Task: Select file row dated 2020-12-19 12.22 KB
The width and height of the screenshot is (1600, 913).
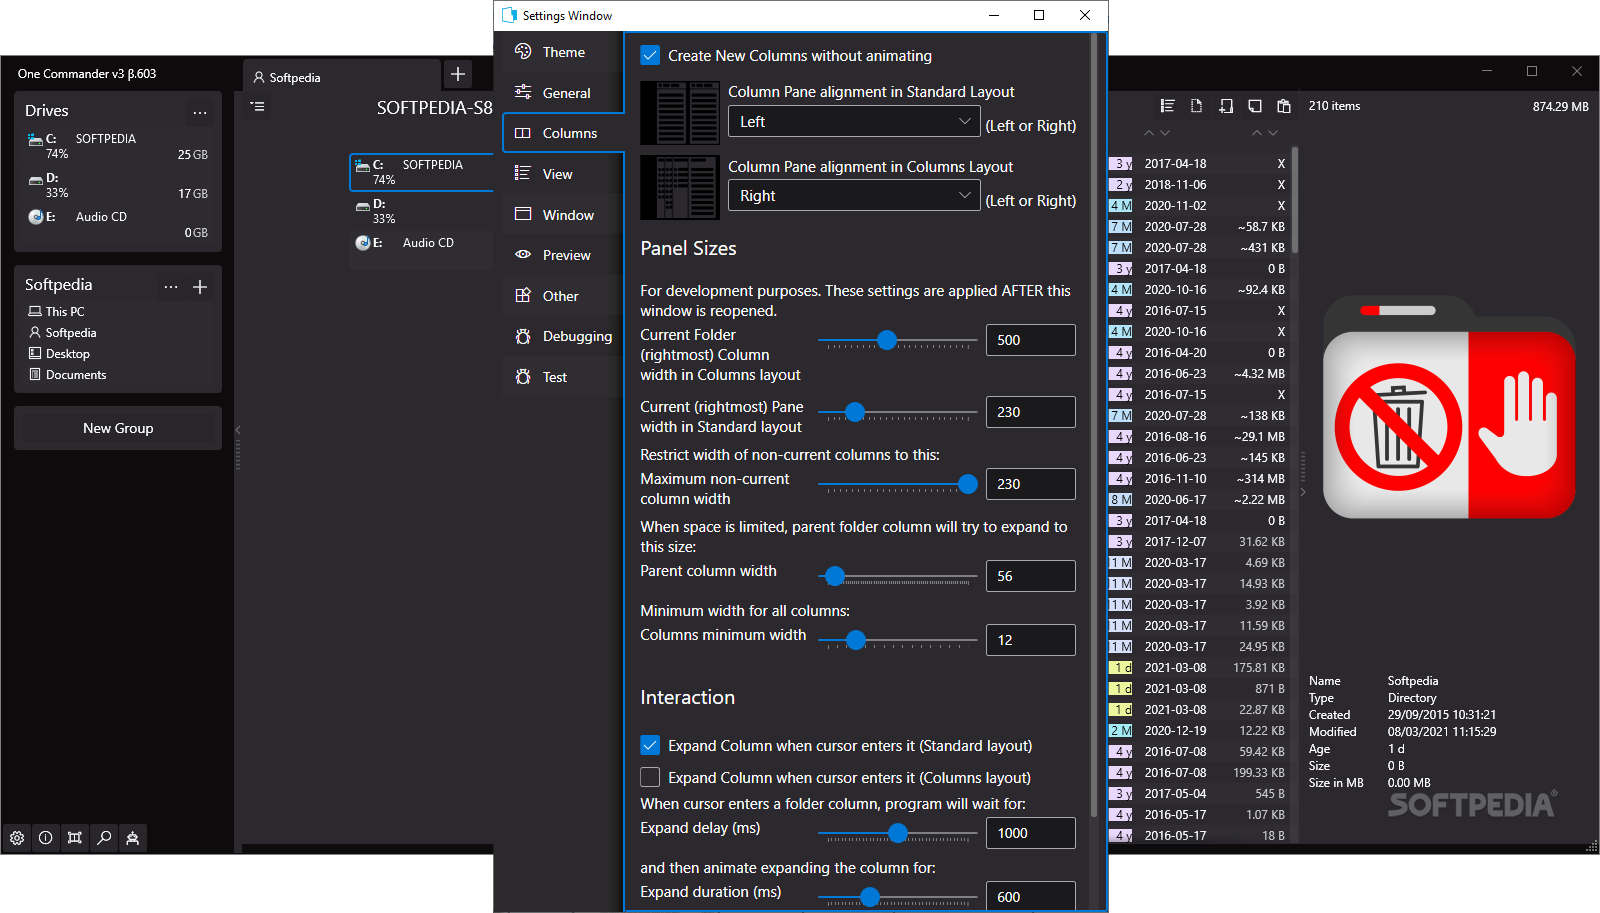Action: pos(1198,731)
